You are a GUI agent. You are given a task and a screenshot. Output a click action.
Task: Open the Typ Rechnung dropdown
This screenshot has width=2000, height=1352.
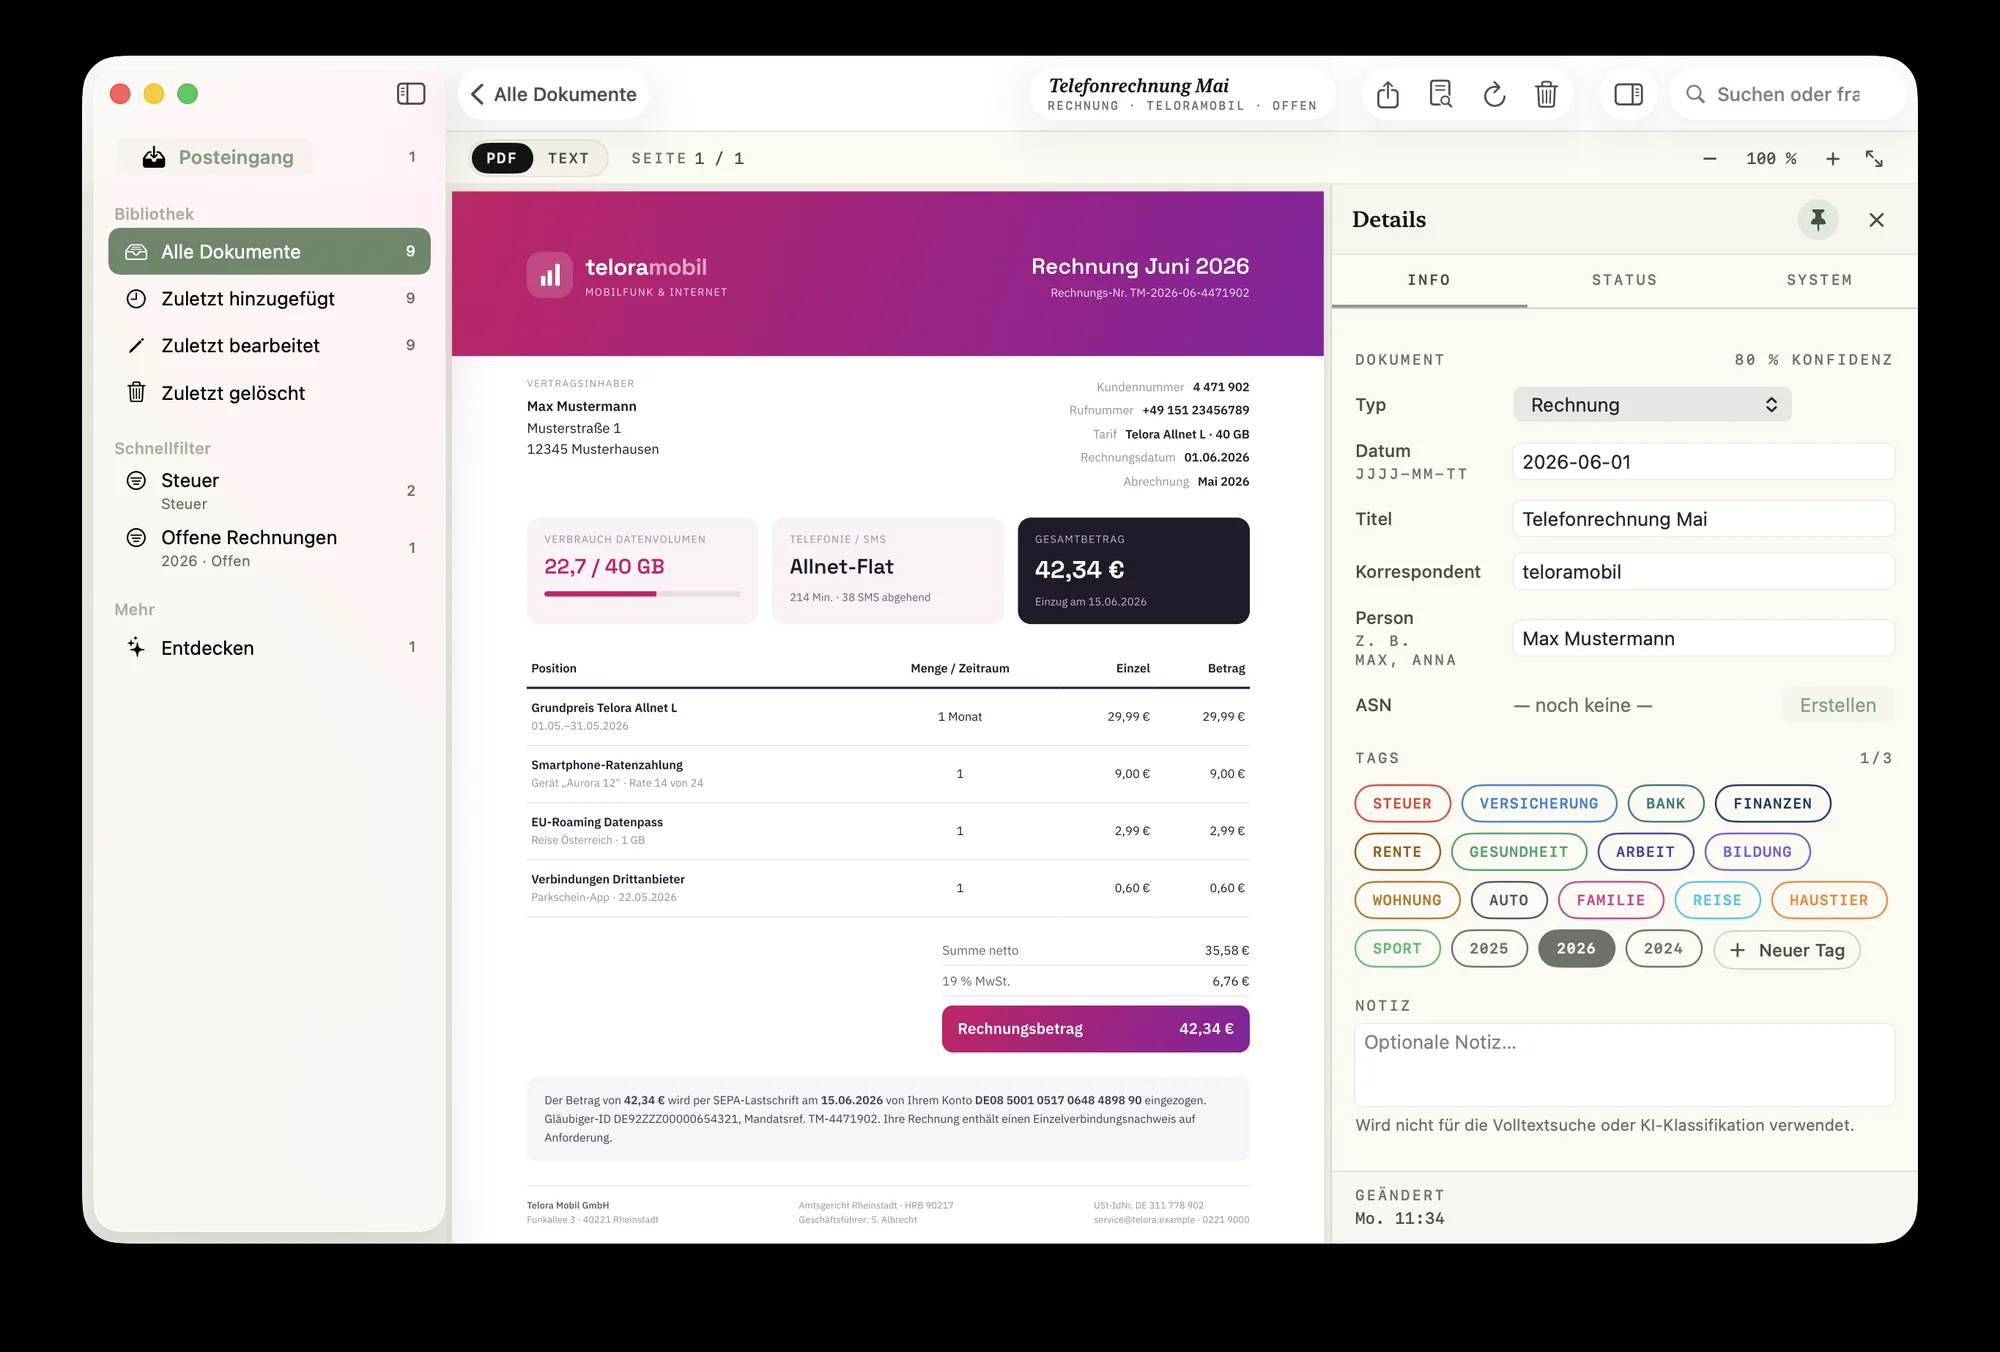click(1652, 405)
